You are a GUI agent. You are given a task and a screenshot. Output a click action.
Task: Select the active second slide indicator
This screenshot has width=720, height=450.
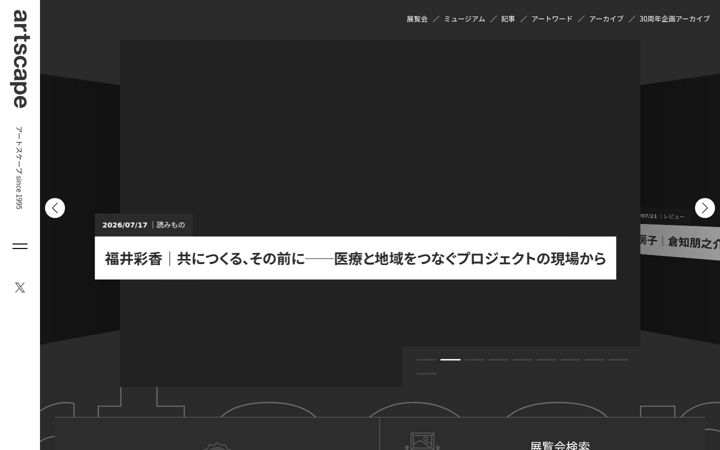[450, 360]
